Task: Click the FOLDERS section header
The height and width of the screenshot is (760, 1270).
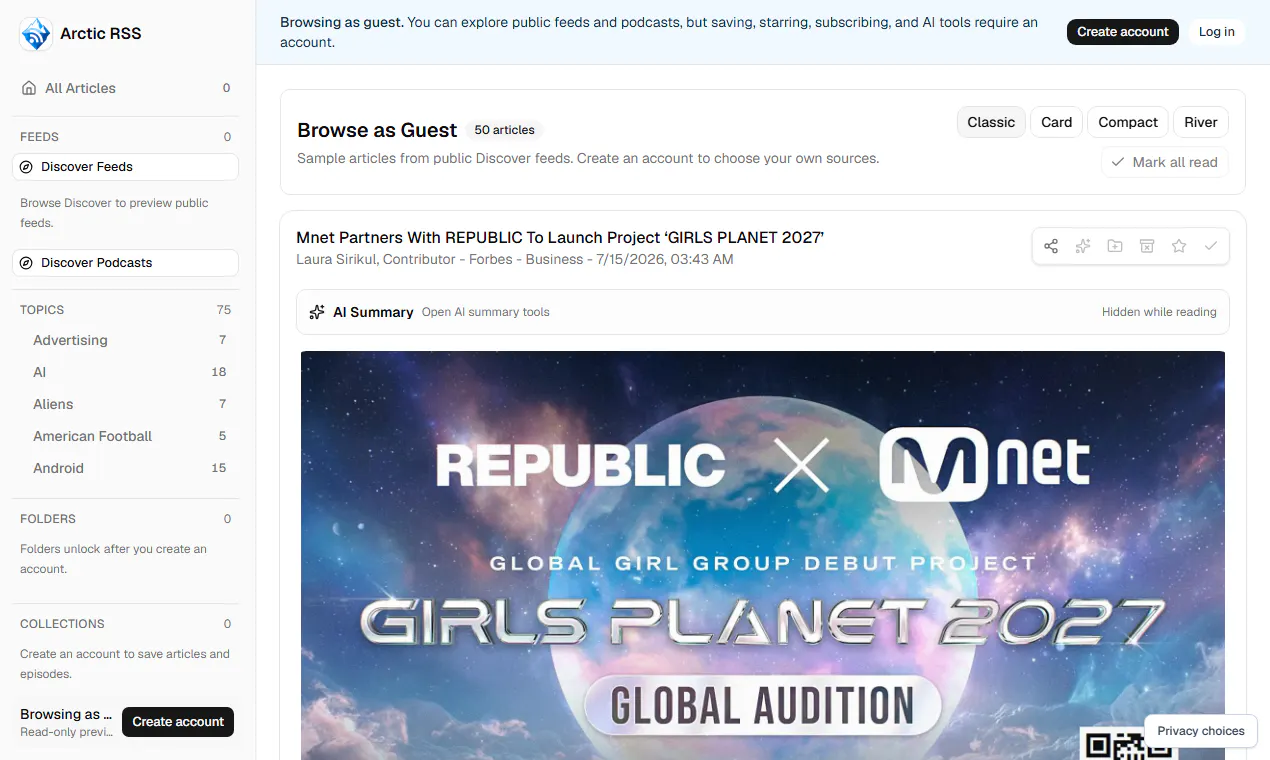Action: (x=48, y=519)
